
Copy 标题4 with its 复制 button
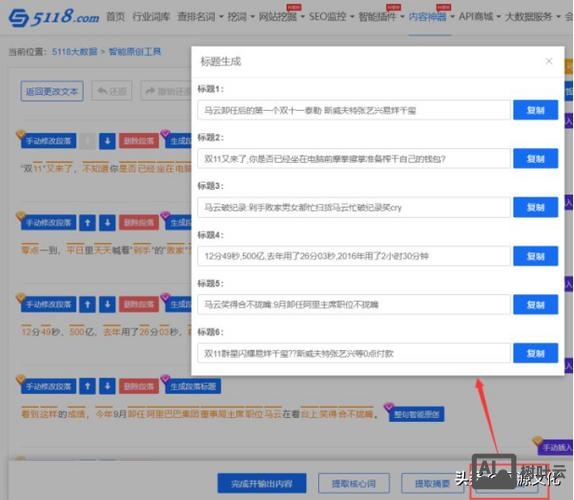click(536, 256)
